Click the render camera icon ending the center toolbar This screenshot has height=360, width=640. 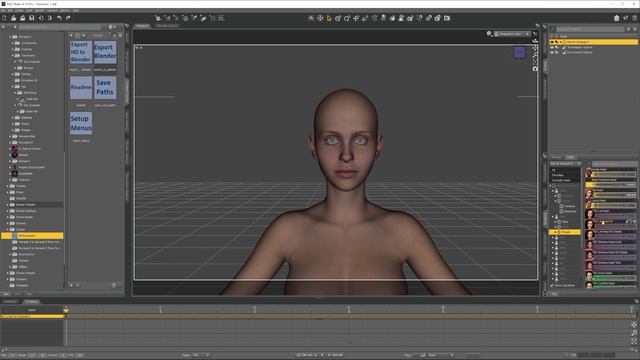tap(447, 18)
